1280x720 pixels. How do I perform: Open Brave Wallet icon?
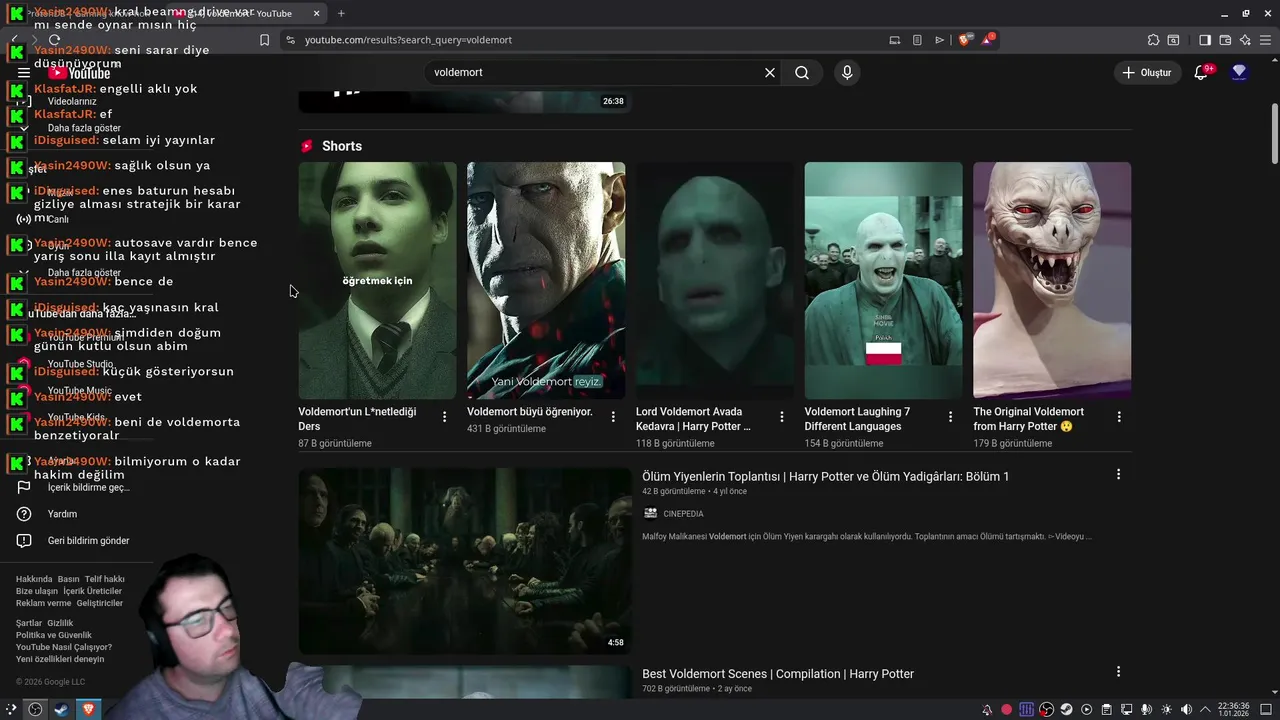1225,40
